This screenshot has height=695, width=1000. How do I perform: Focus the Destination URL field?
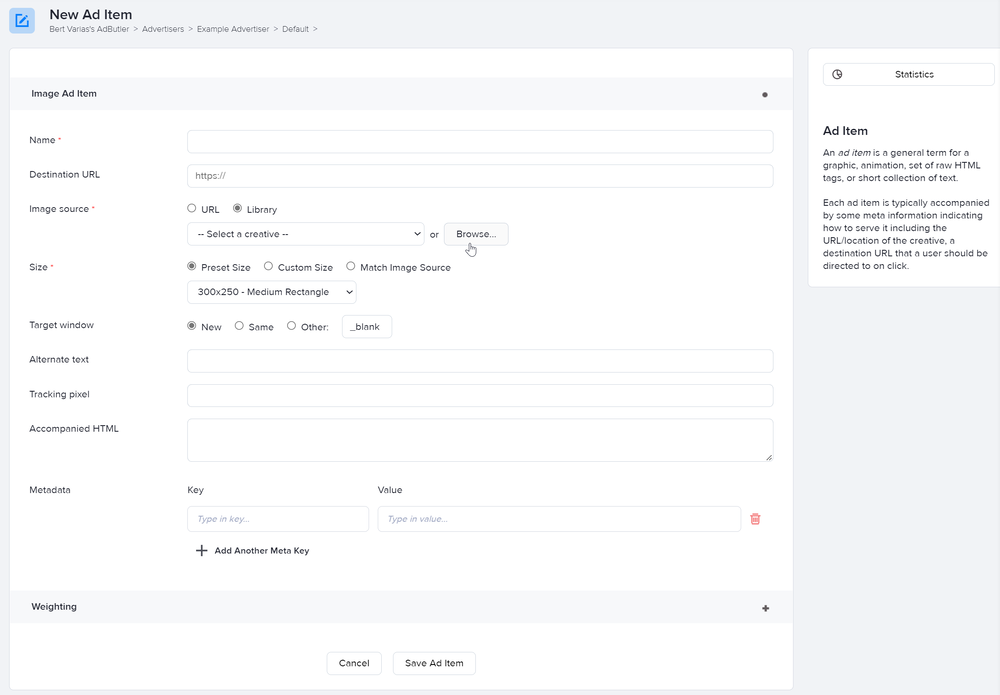(x=480, y=176)
